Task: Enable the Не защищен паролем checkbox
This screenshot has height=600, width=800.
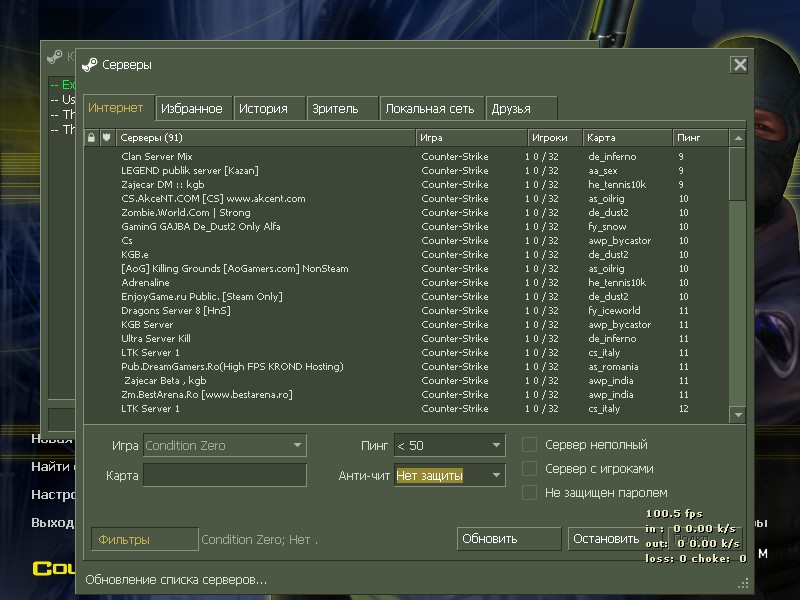Action: [x=529, y=492]
